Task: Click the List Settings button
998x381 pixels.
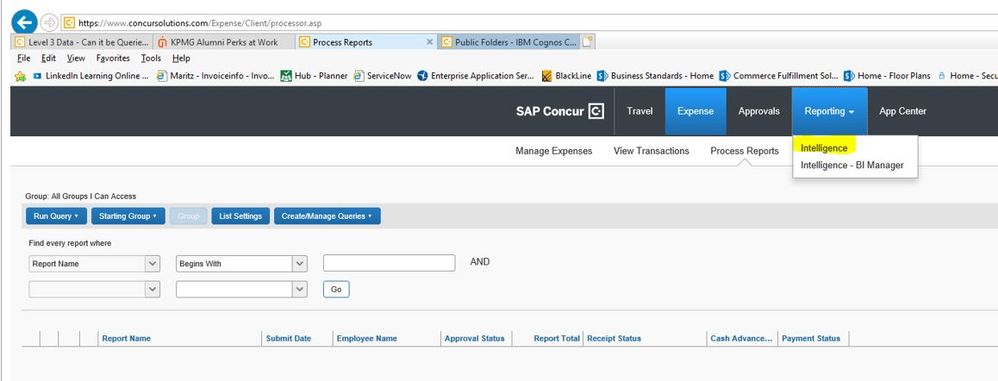Action: click(241, 216)
